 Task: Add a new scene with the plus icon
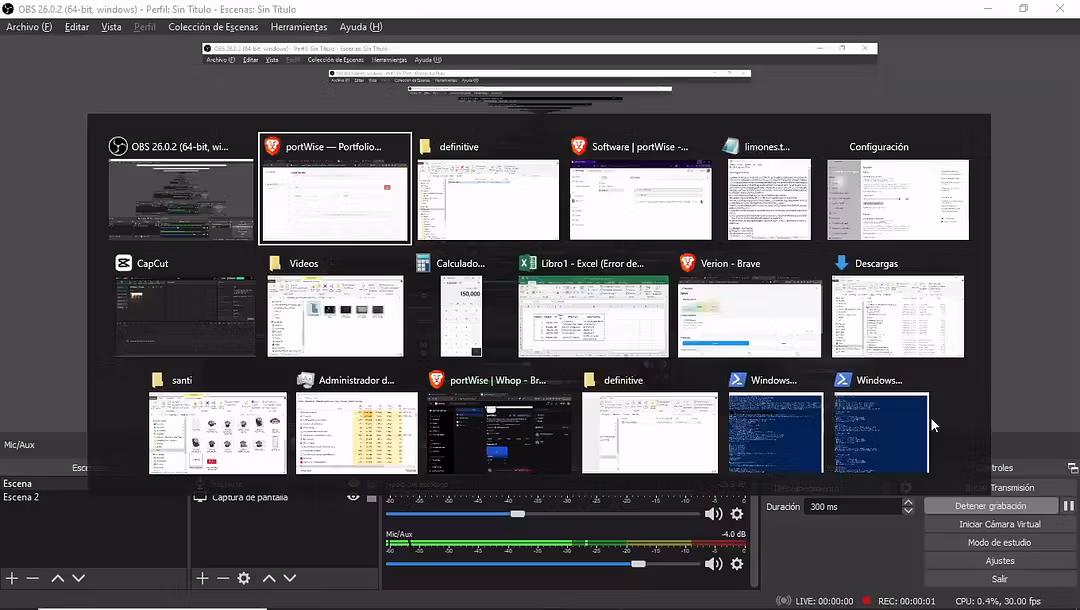(x=12, y=578)
